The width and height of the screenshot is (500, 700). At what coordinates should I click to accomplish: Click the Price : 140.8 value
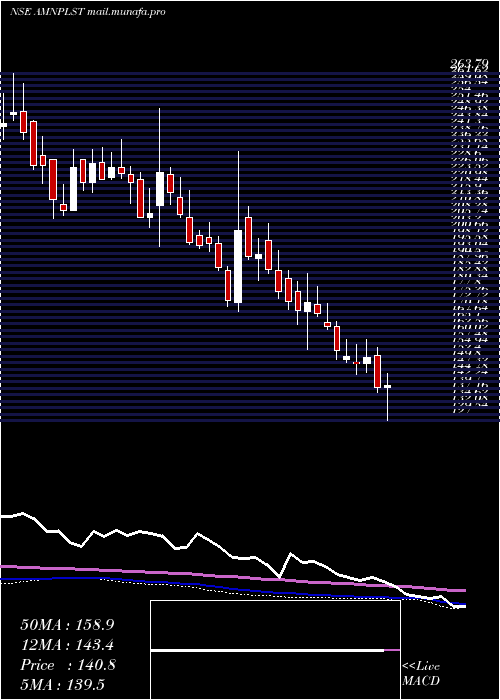pyautogui.click(x=68, y=665)
